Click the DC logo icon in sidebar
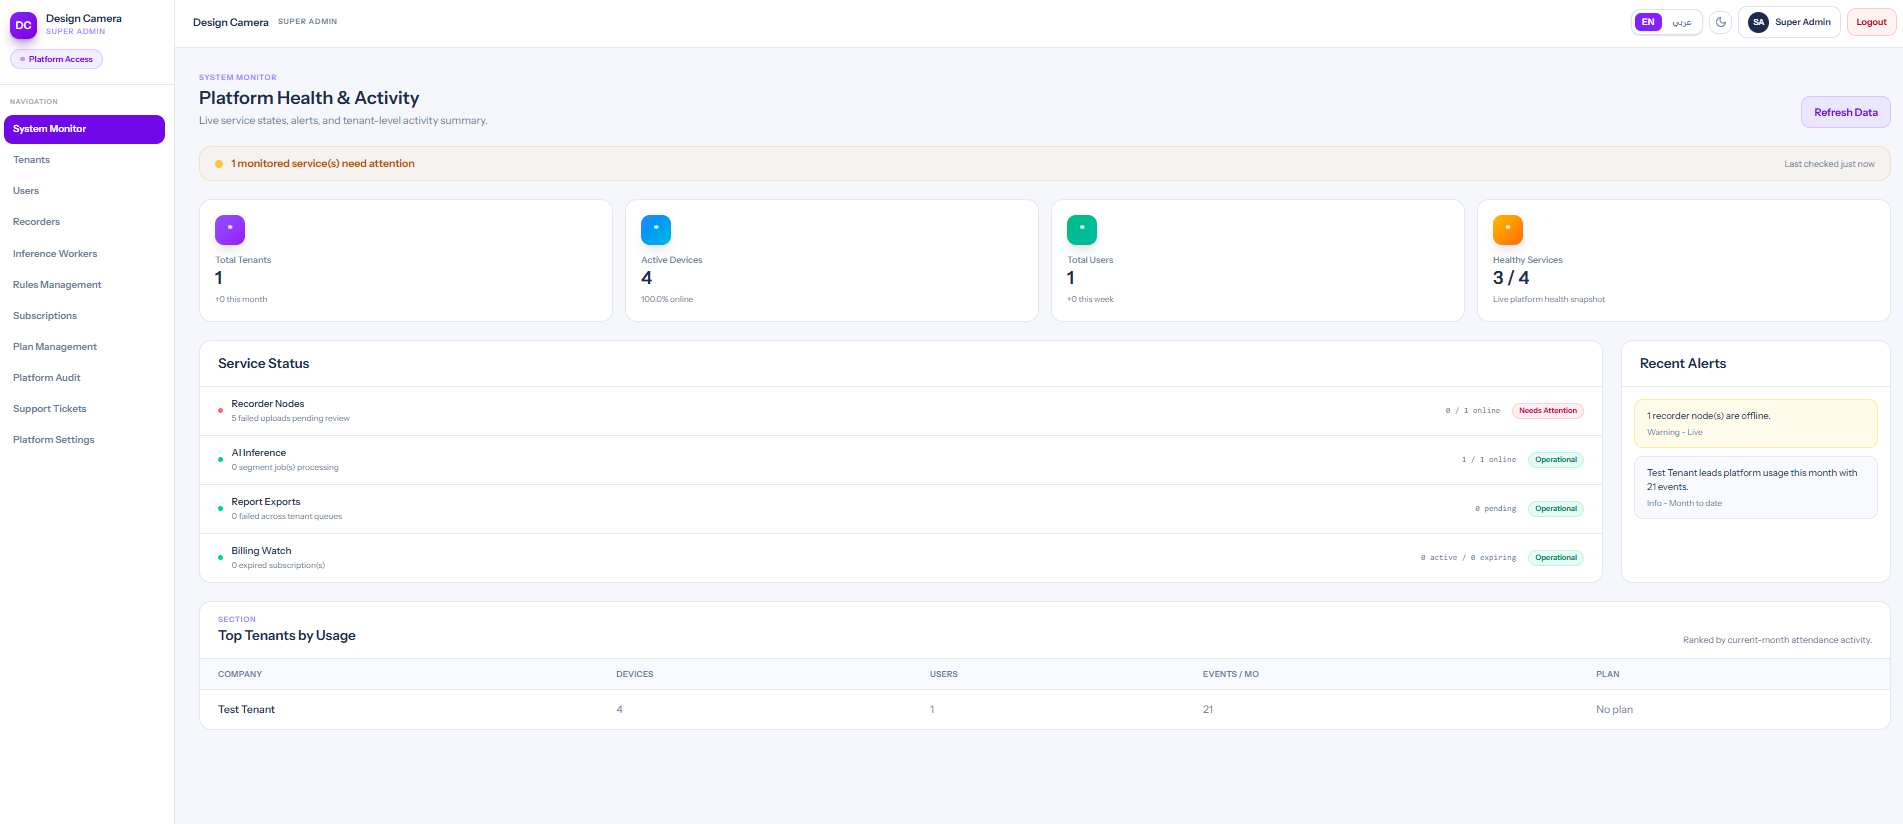This screenshot has width=1903, height=824. pyautogui.click(x=23, y=25)
